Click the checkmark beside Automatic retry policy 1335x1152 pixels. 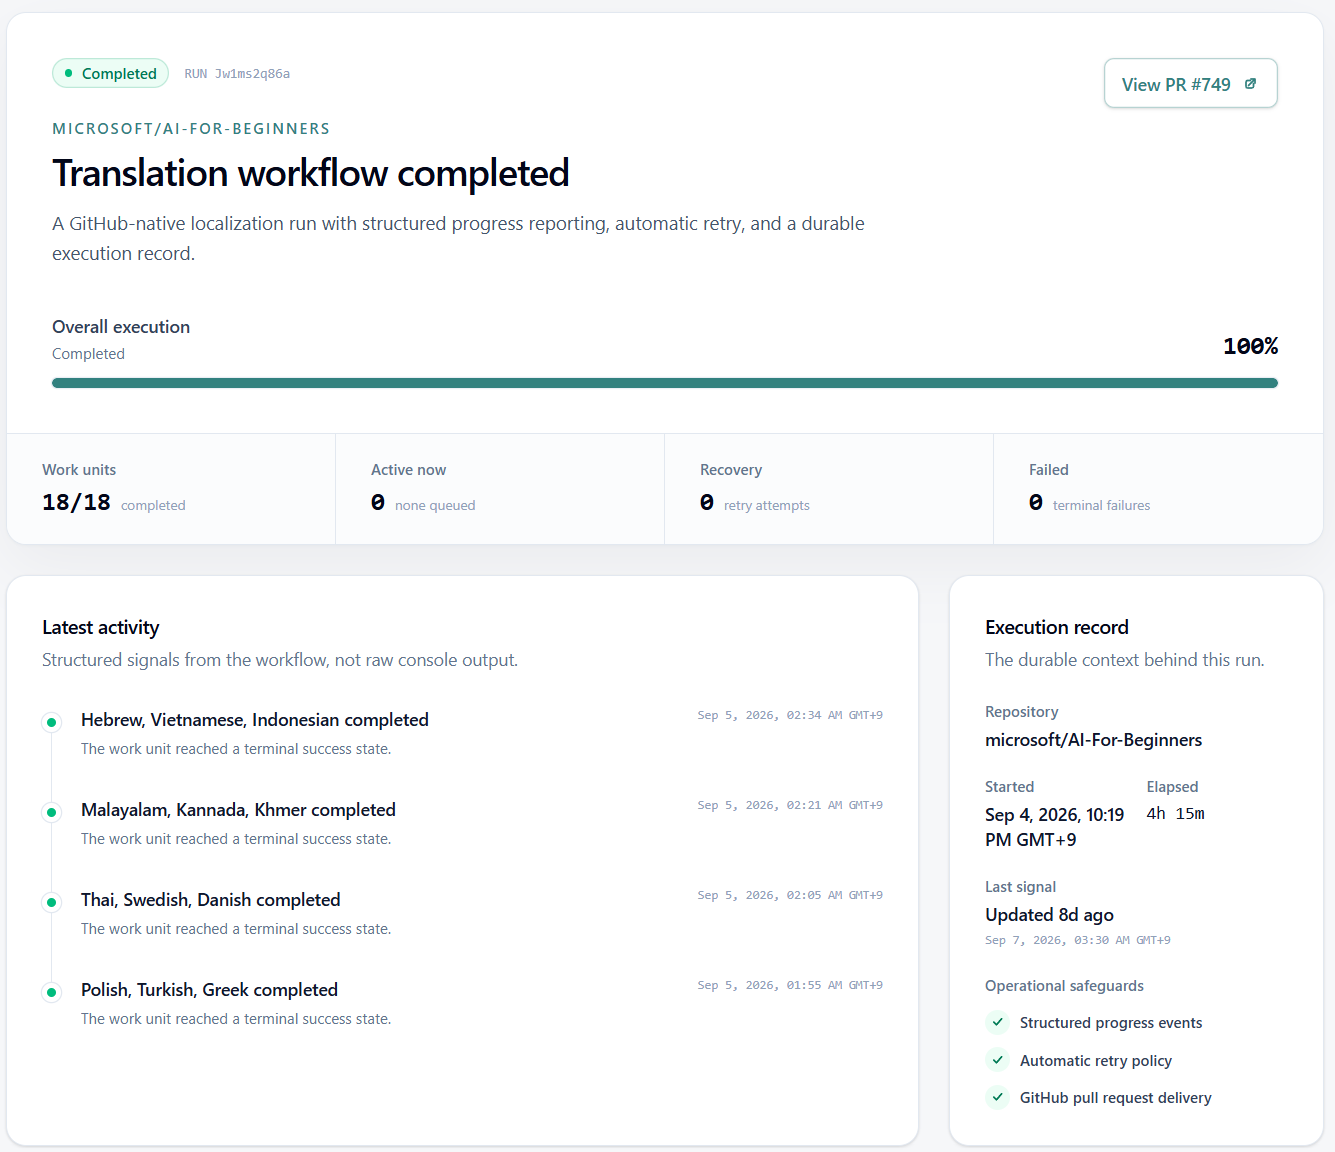click(x=997, y=1060)
